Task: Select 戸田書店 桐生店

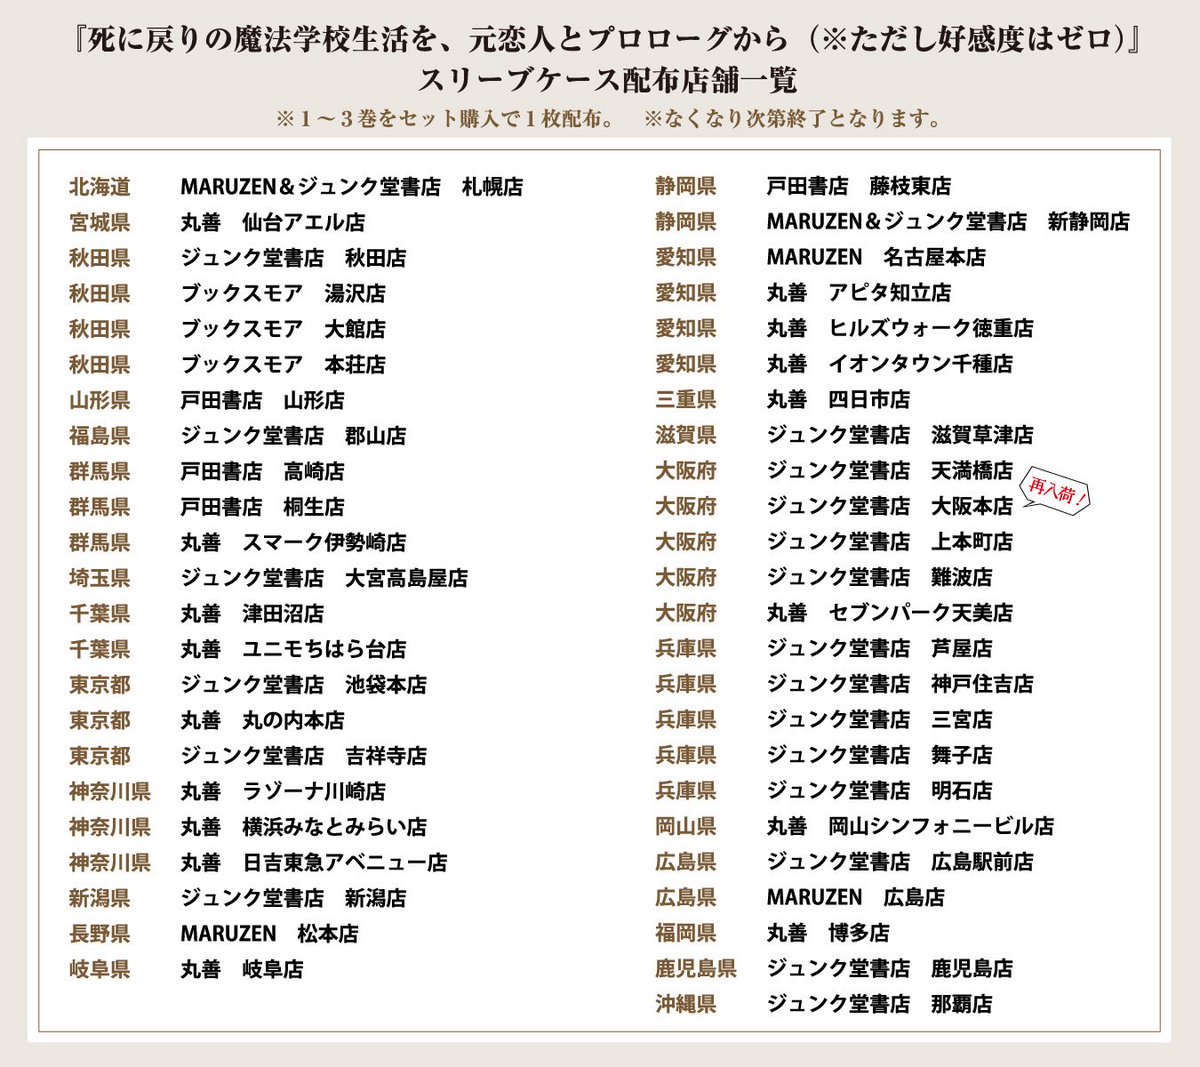Action: click(x=263, y=507)
